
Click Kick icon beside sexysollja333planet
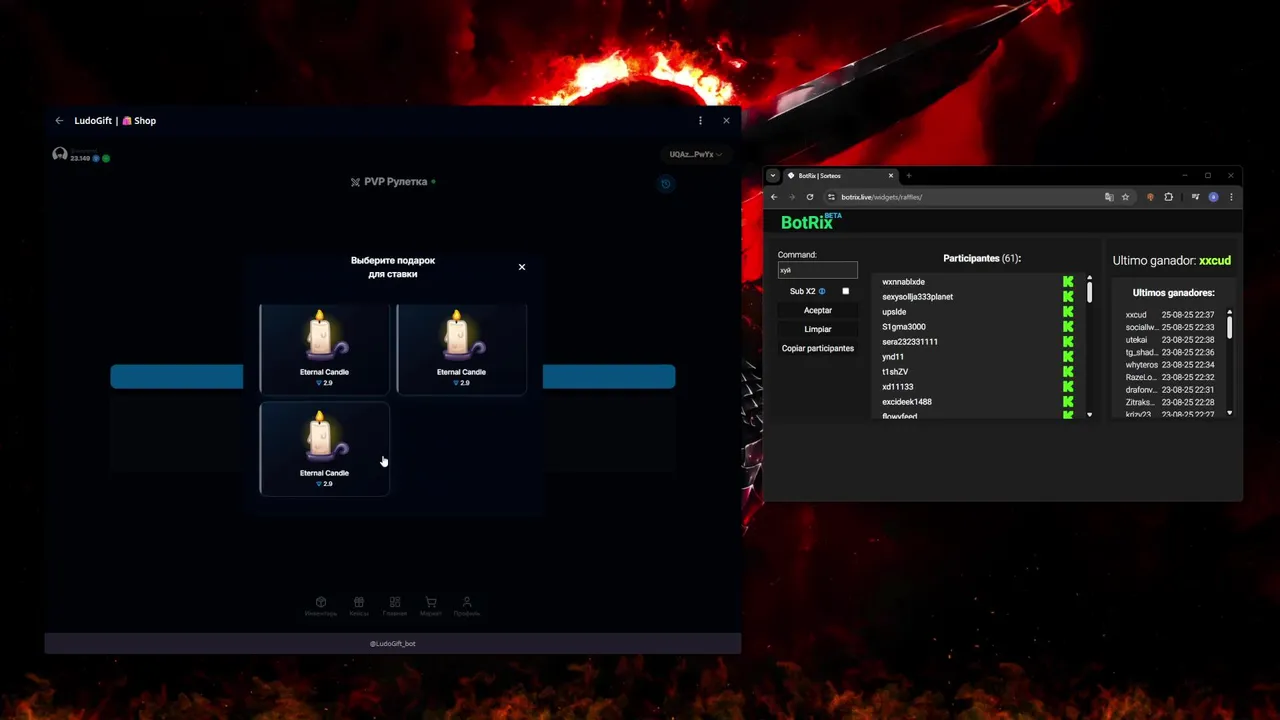1068,296
